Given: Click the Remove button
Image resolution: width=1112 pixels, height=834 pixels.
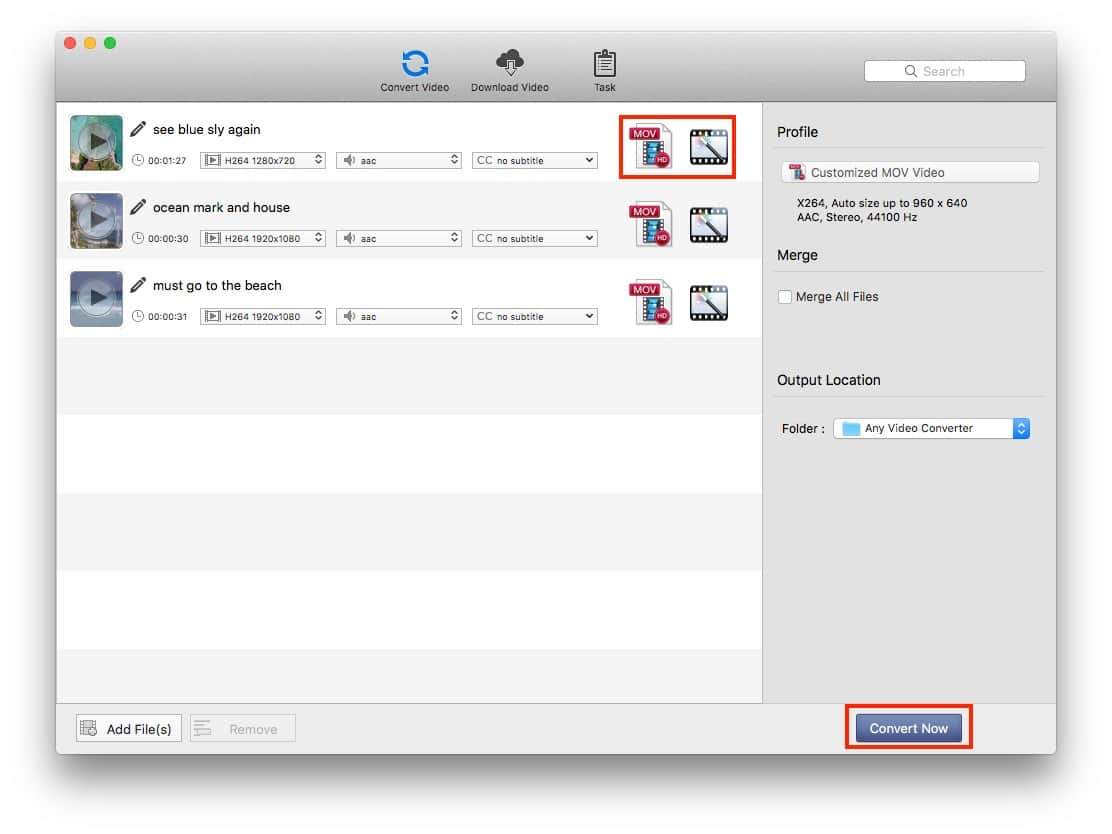Looking at the screenshot, I should tap(243, 728).
